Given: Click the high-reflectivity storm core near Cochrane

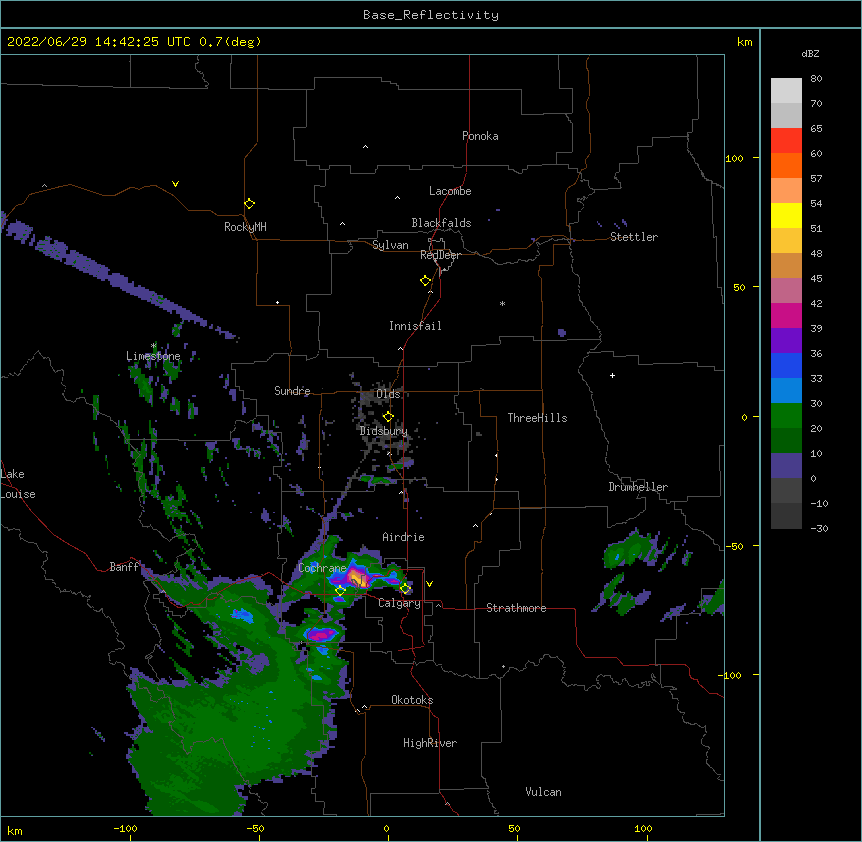Looking at the screenshot, I should 357,578.
